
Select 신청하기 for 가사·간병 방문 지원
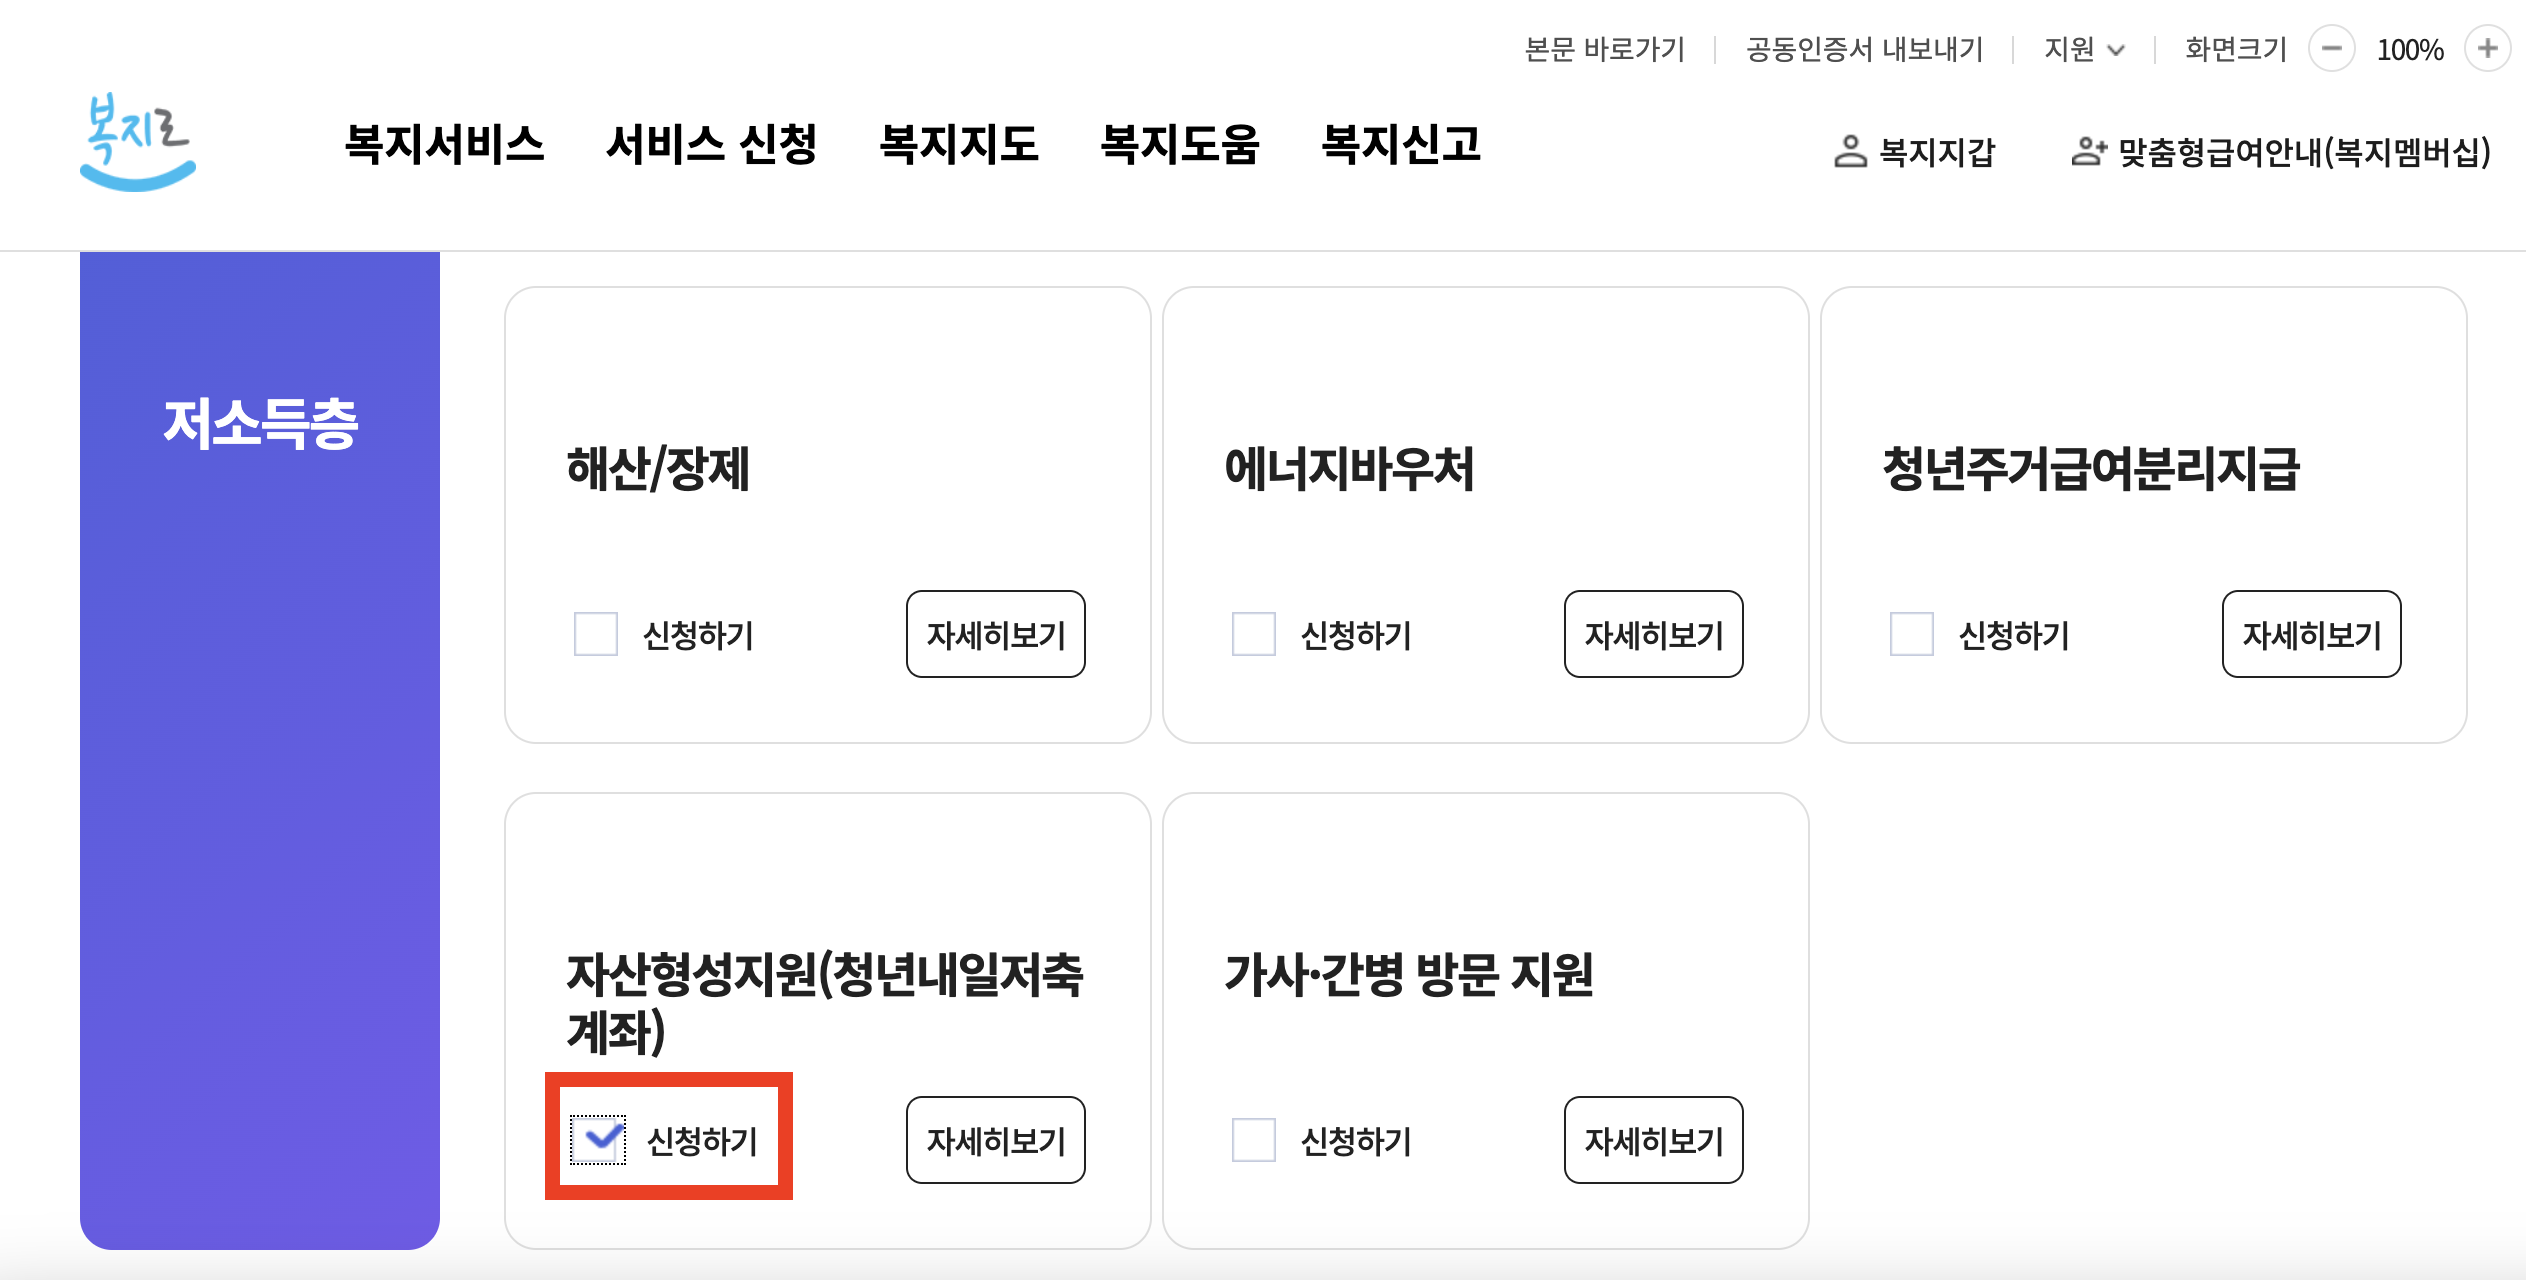pyautogui.click(x=1253, y=1140)
